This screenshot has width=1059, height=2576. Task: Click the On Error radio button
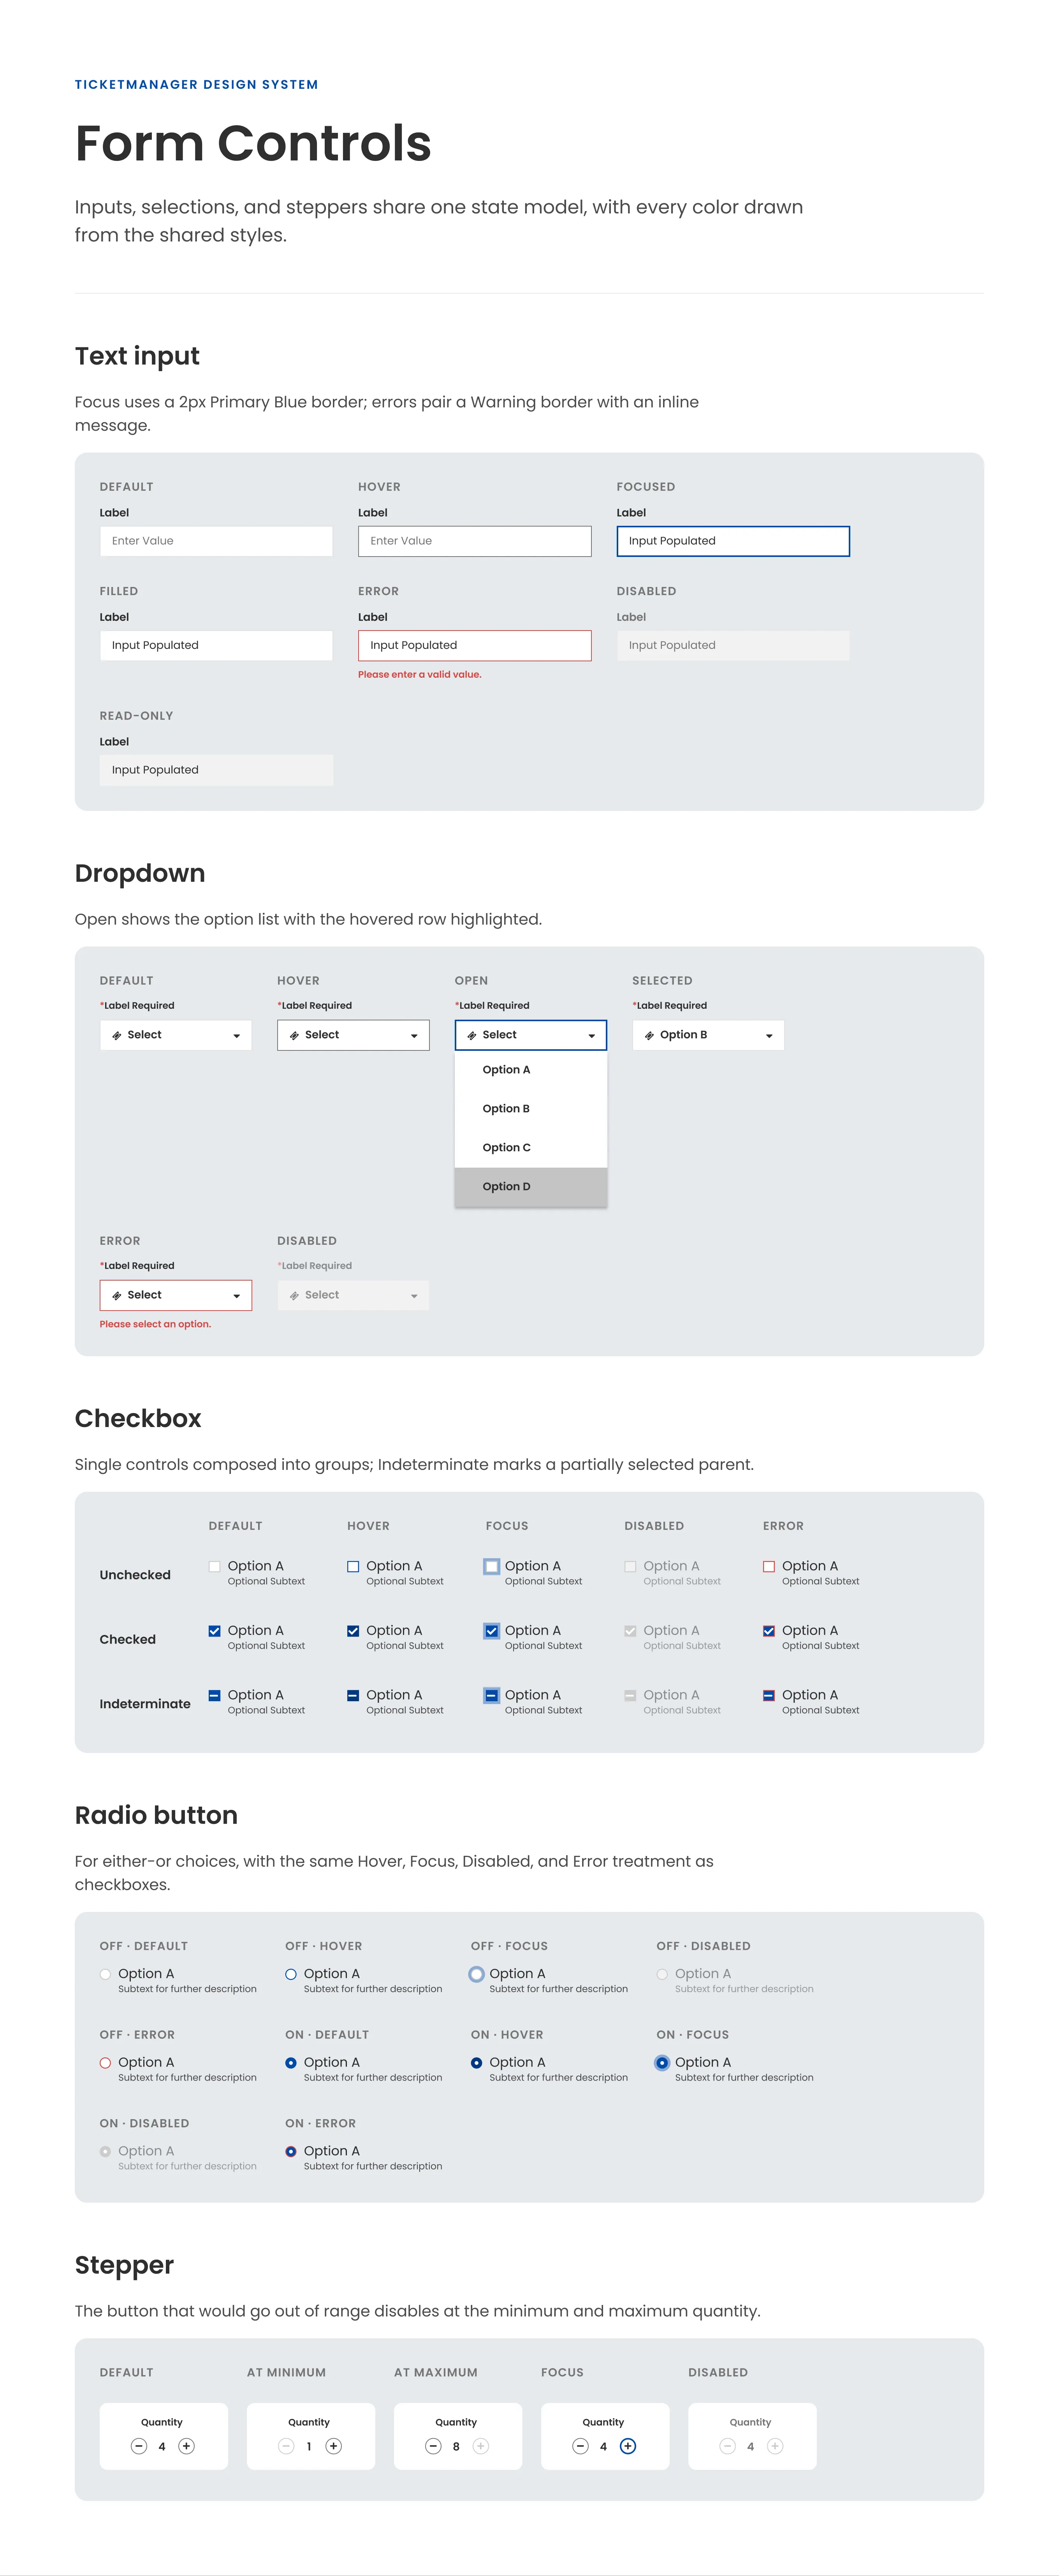pyautogui.click(x=291, y=2151)
